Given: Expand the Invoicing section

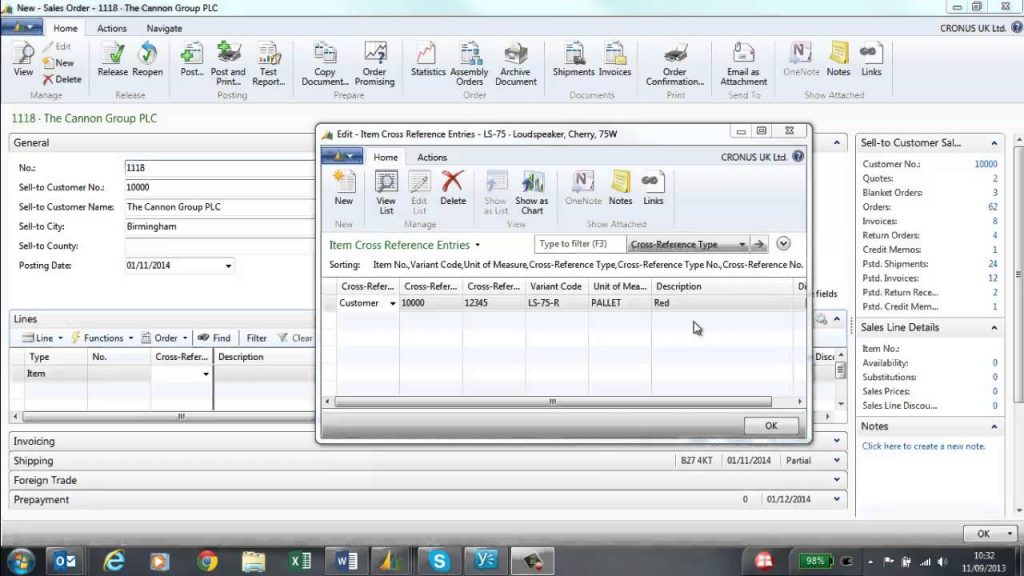Looking at the screenshot, I should click(x=837, y=441).
